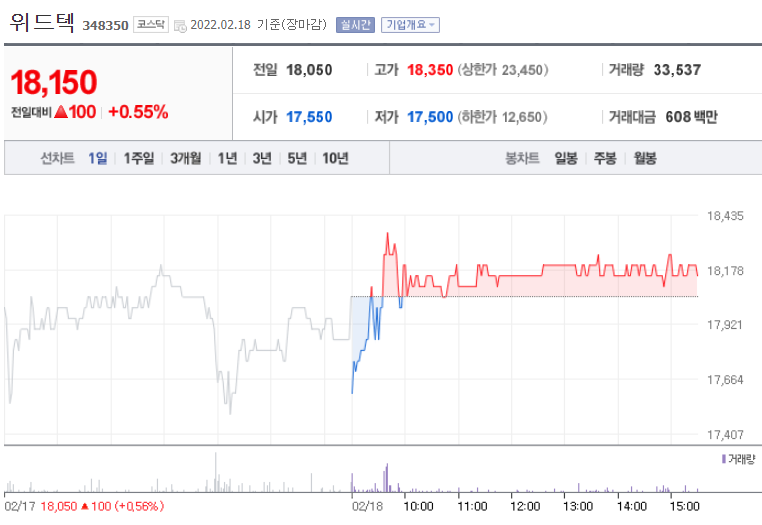Click the 18,050 ▲100 (+0.56%) previous-day summary
762x525 pixels.
pos(102,507)
